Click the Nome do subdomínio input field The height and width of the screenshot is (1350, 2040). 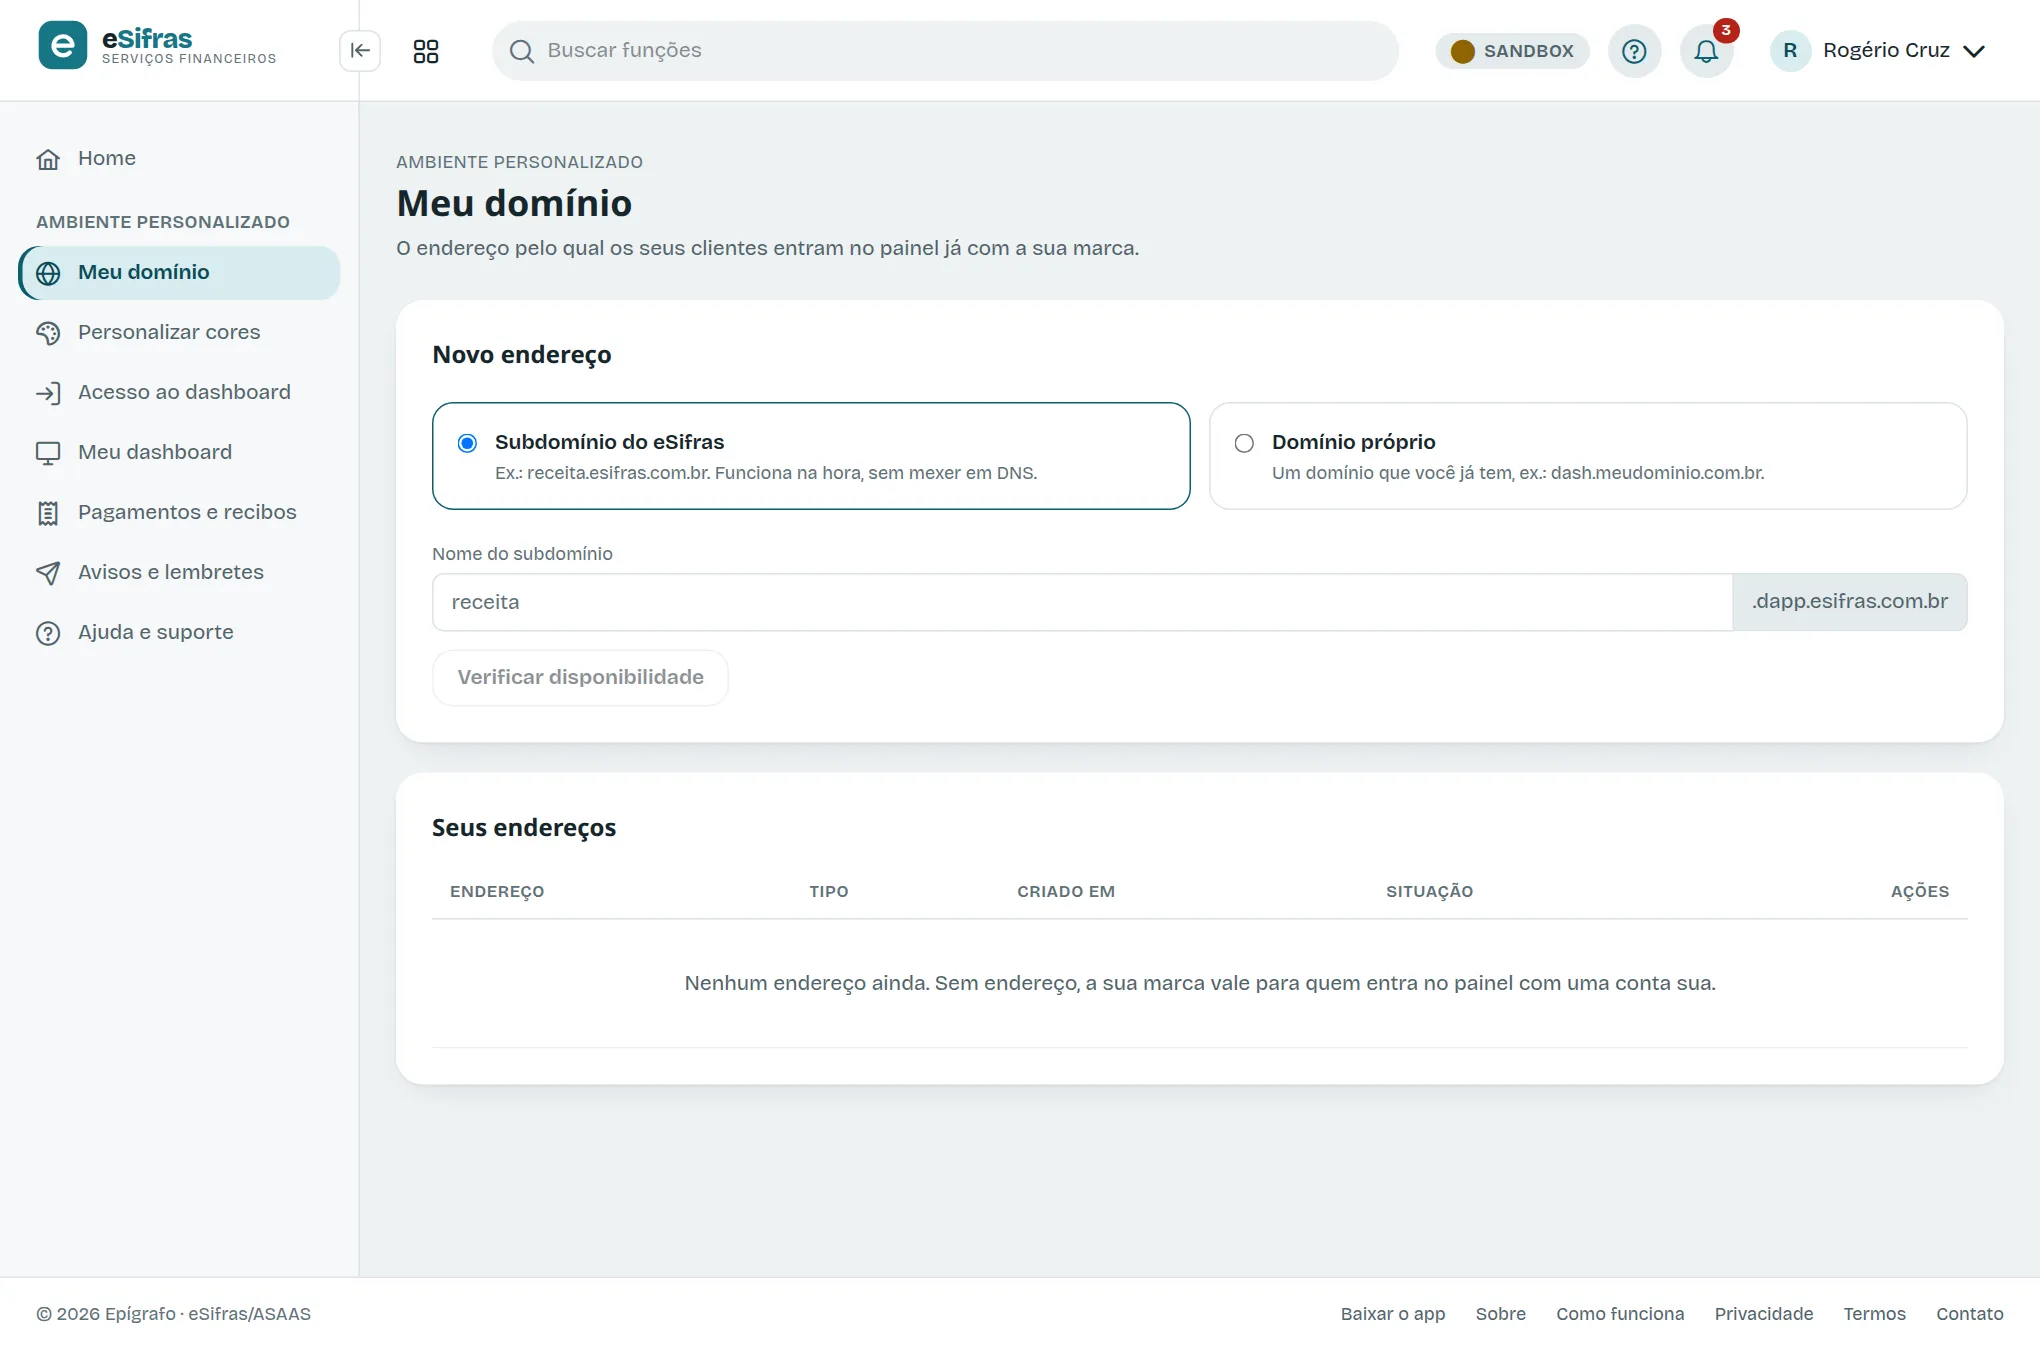pos(1082,602)
